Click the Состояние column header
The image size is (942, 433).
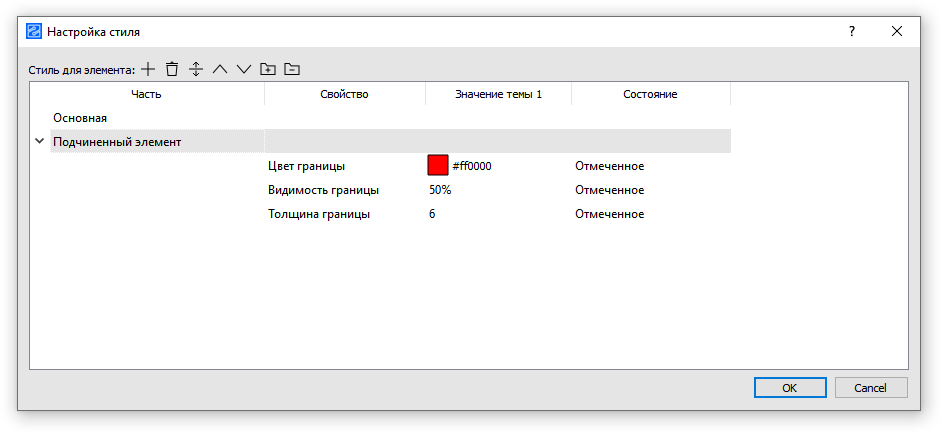click(650, 94)
